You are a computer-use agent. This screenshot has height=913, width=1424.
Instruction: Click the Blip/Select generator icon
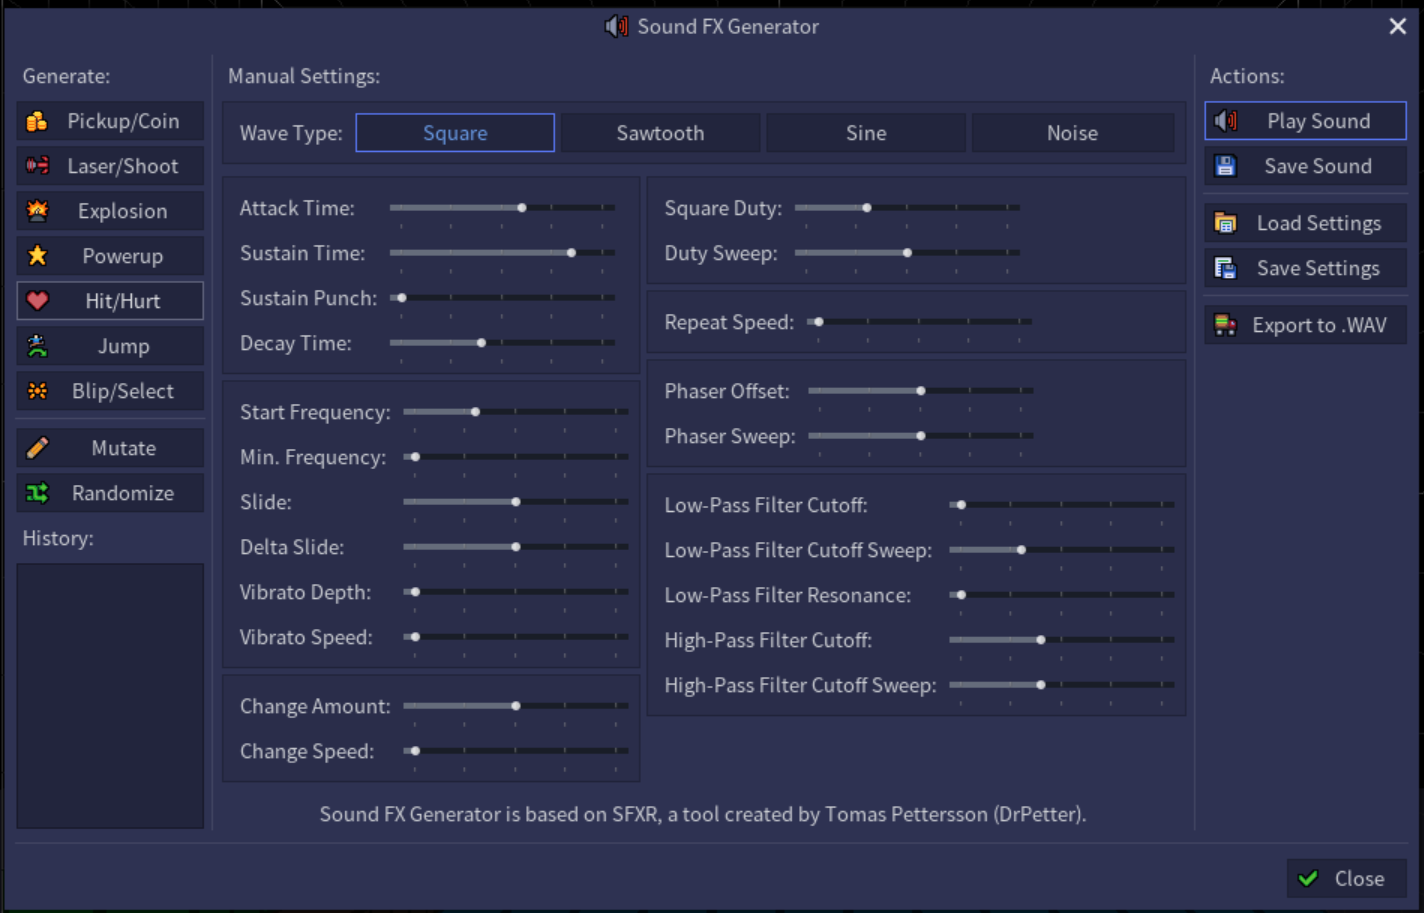pyautogui.click(x=37, y=391)
